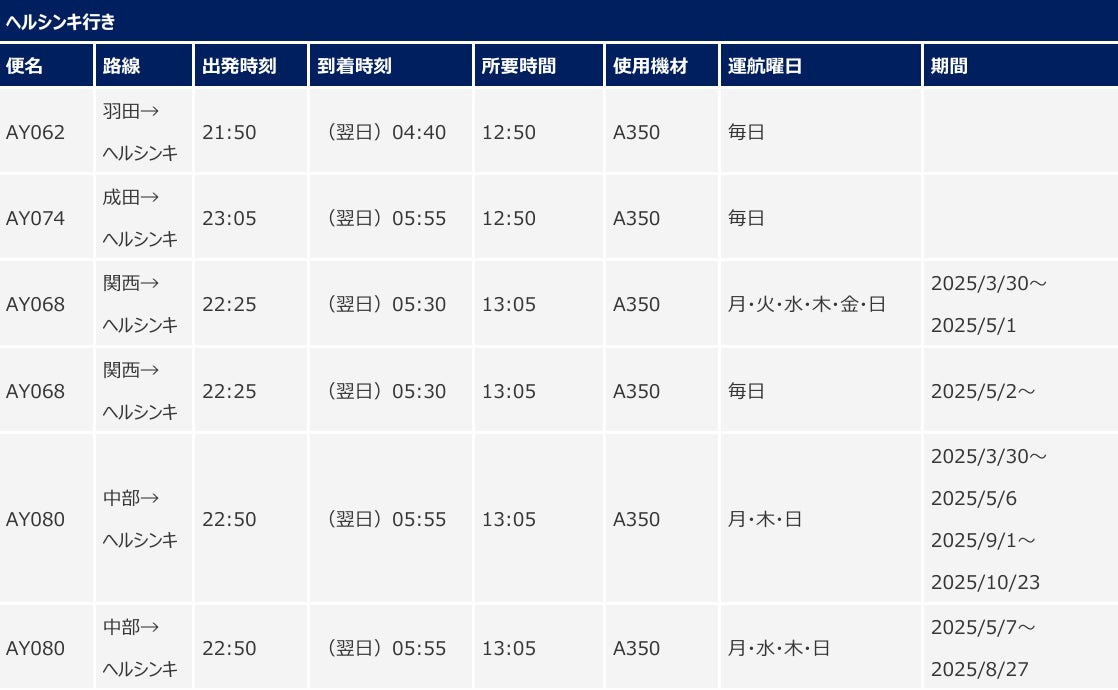
Task: Click the 月·水·木·日 operating days cell
Action: pos(778,649)
